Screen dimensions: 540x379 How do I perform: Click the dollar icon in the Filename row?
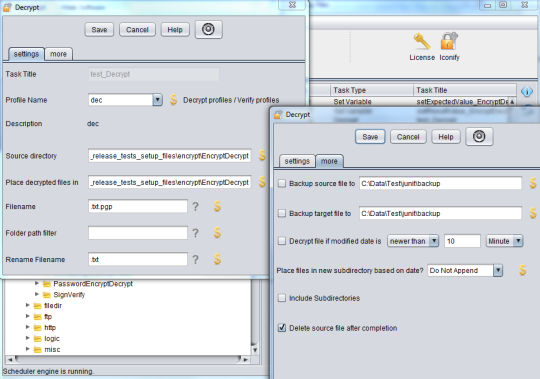coord(217,206)
